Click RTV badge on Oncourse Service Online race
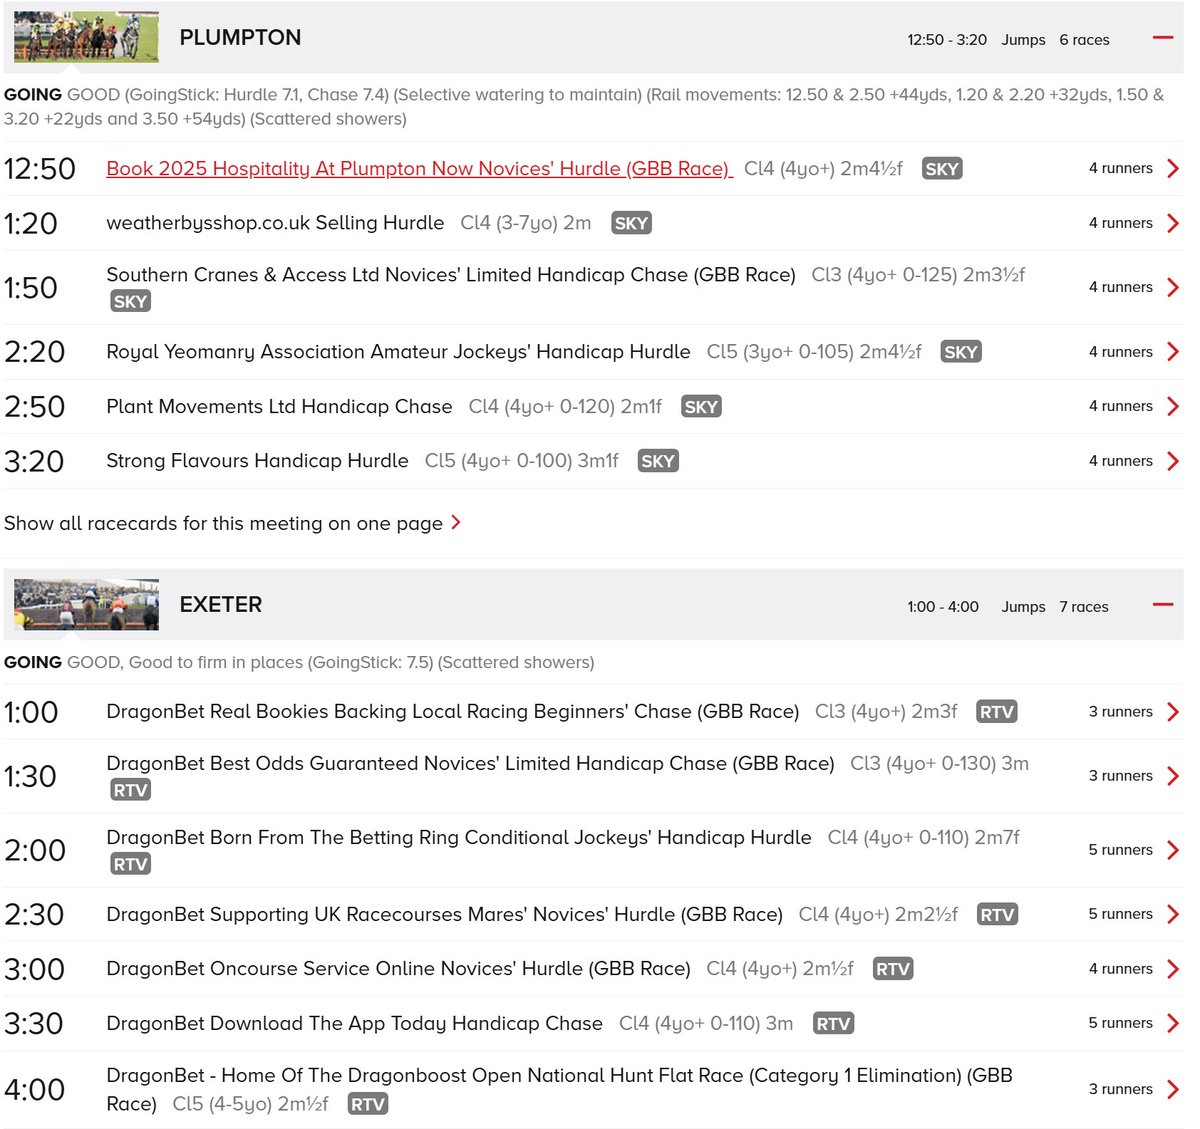 pyautogui.click(x=893, y=969)
